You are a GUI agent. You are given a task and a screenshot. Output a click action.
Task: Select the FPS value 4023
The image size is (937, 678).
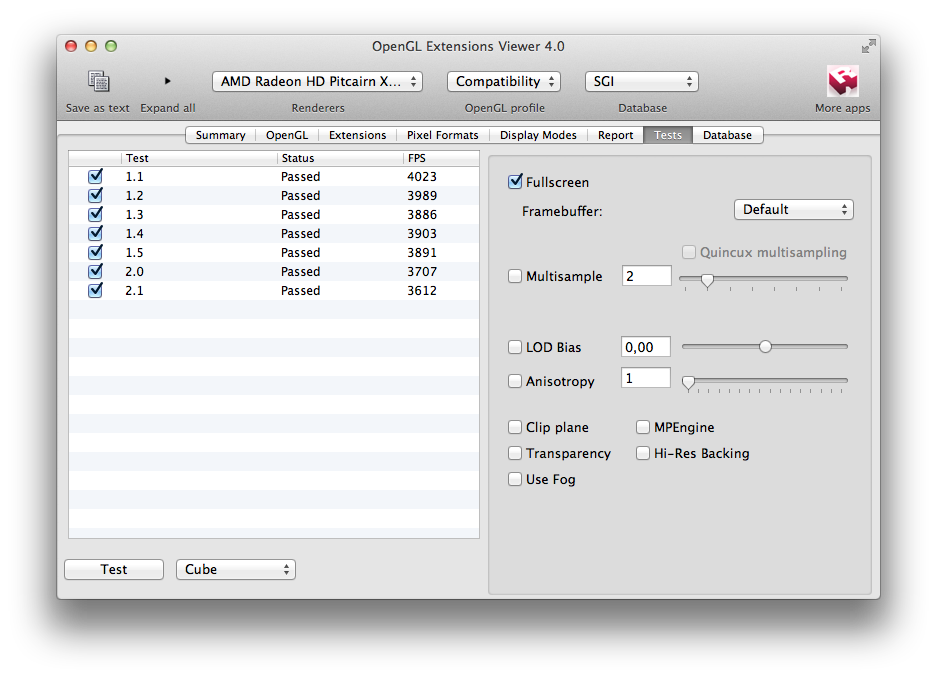click(x=422, y=176)
